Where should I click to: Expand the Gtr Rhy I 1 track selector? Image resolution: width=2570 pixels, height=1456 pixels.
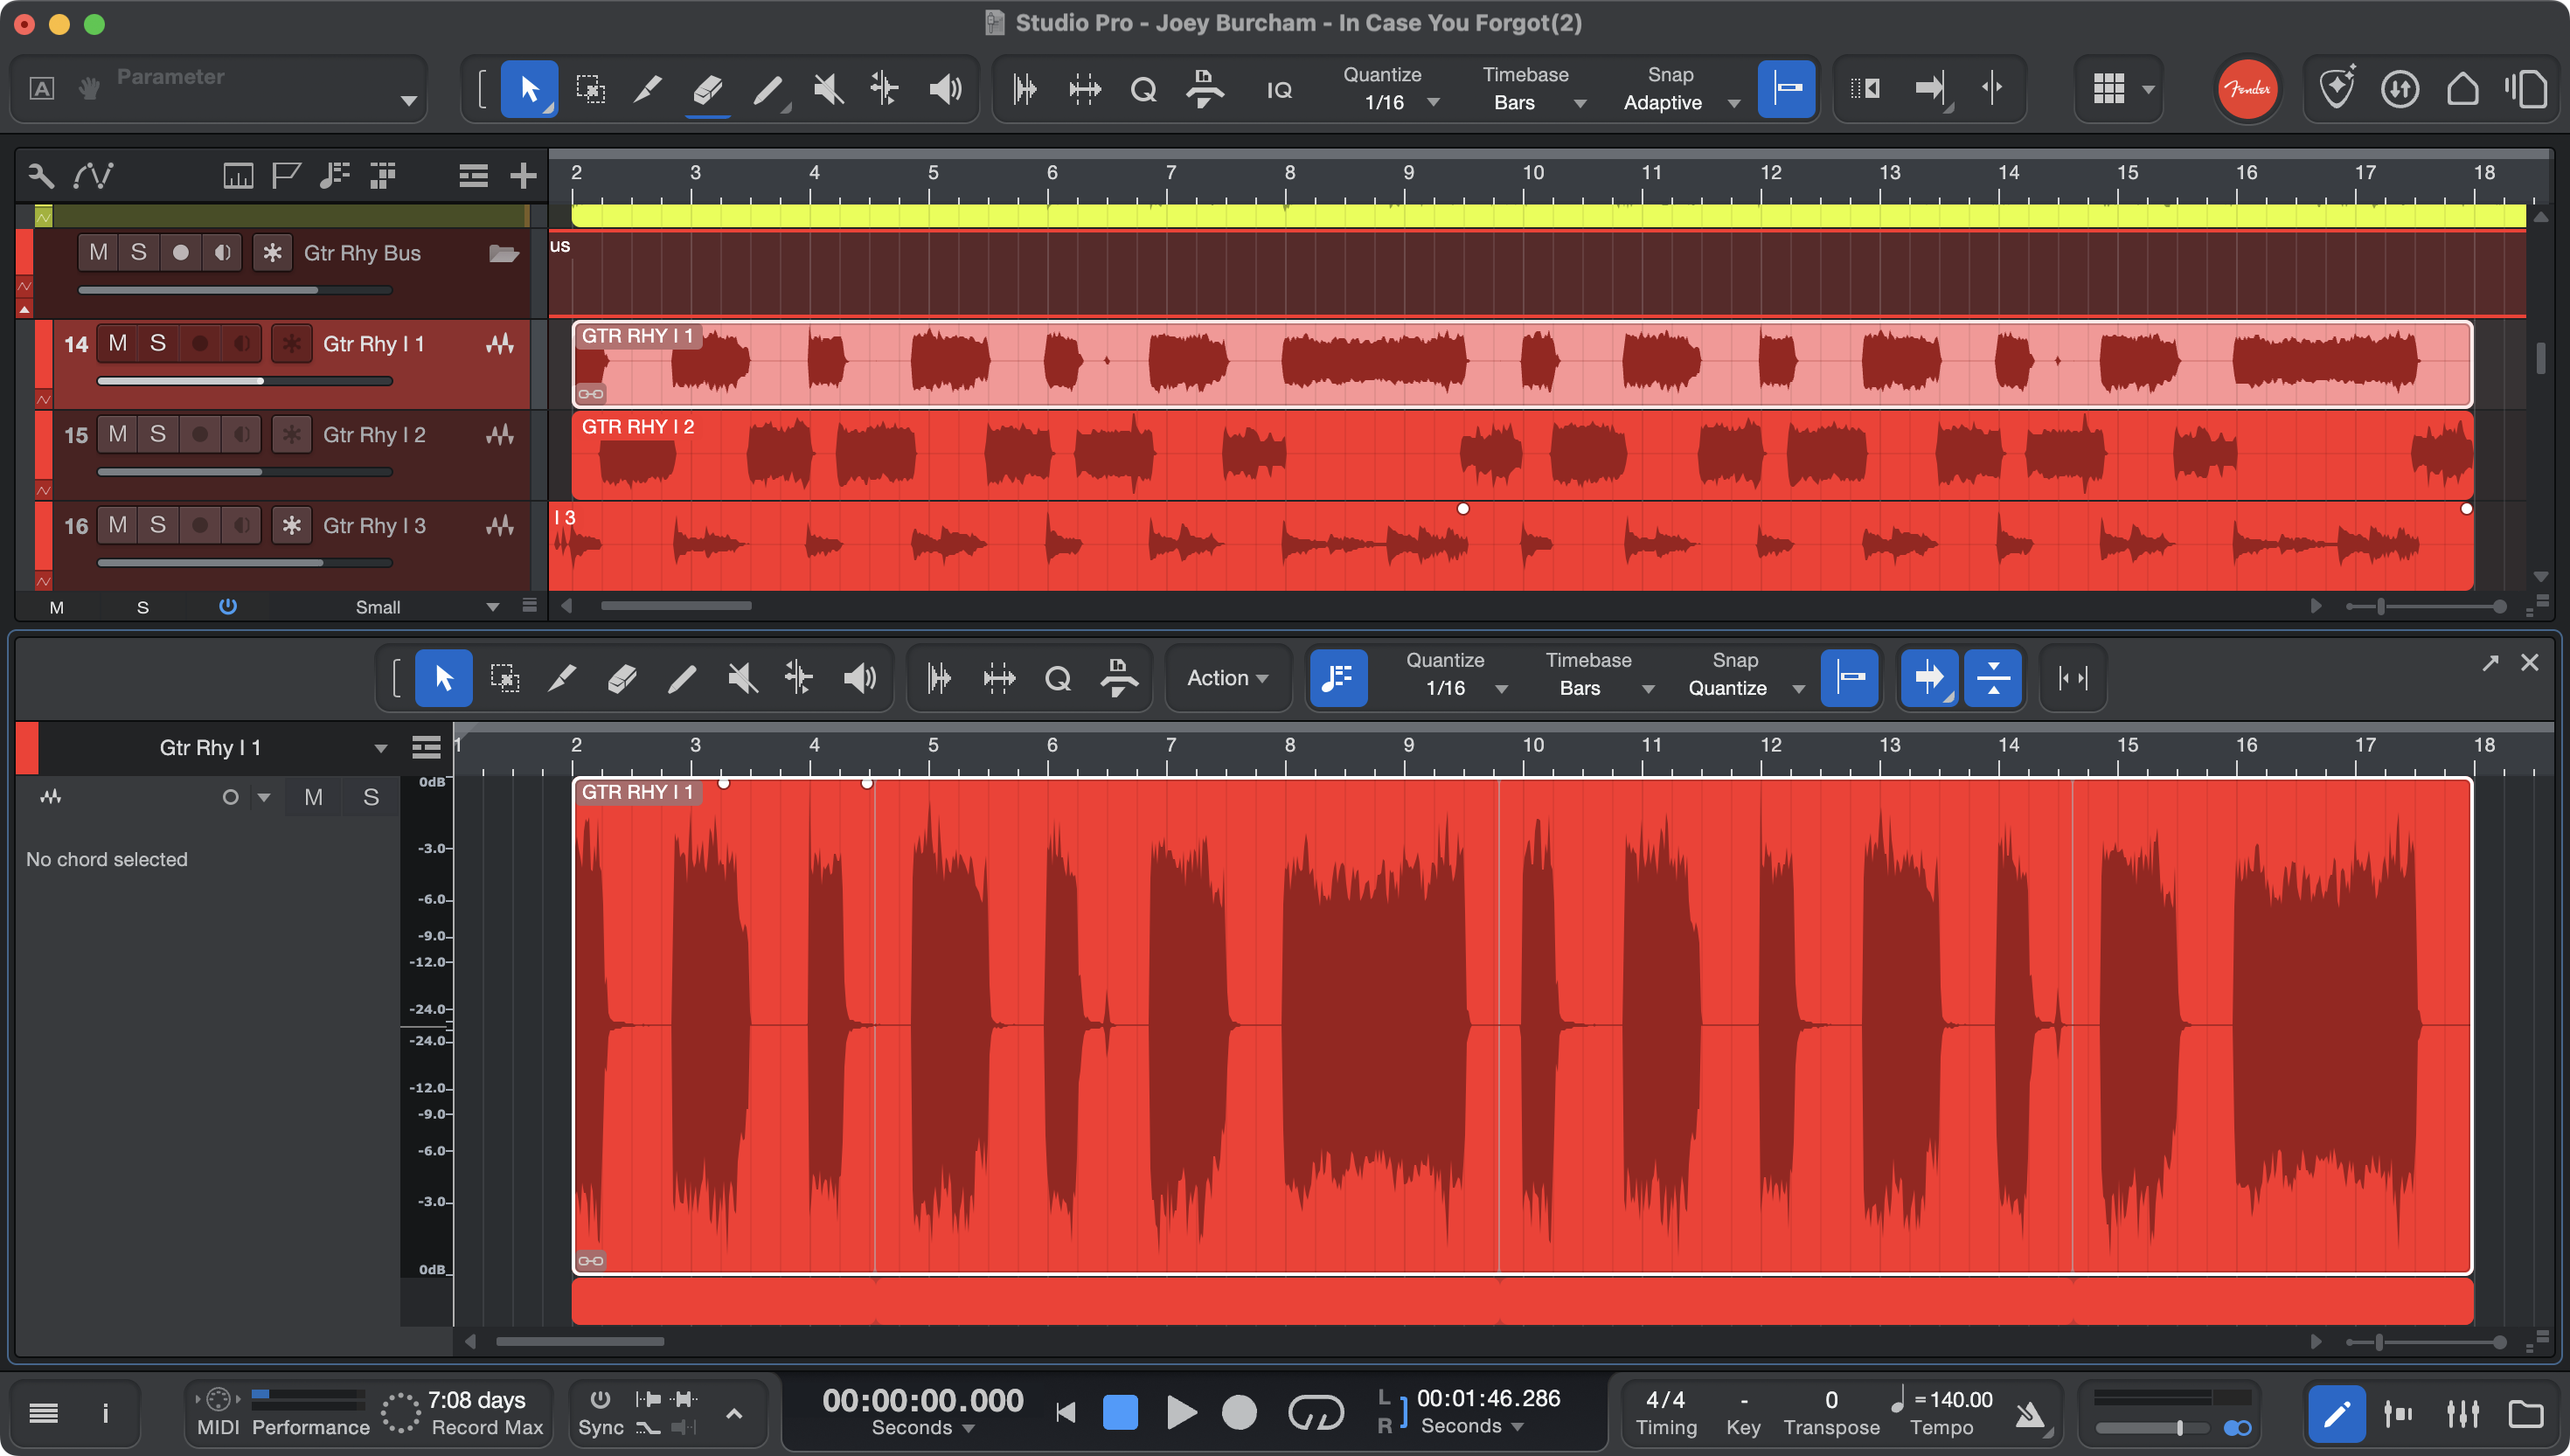380,748
